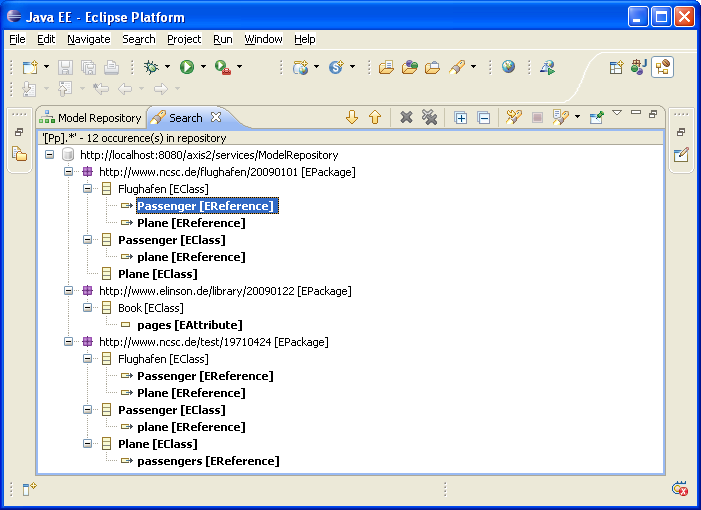Switch to the Model Repository tab
This screenshot has height=510, width=701.
[x=90, y=118]
